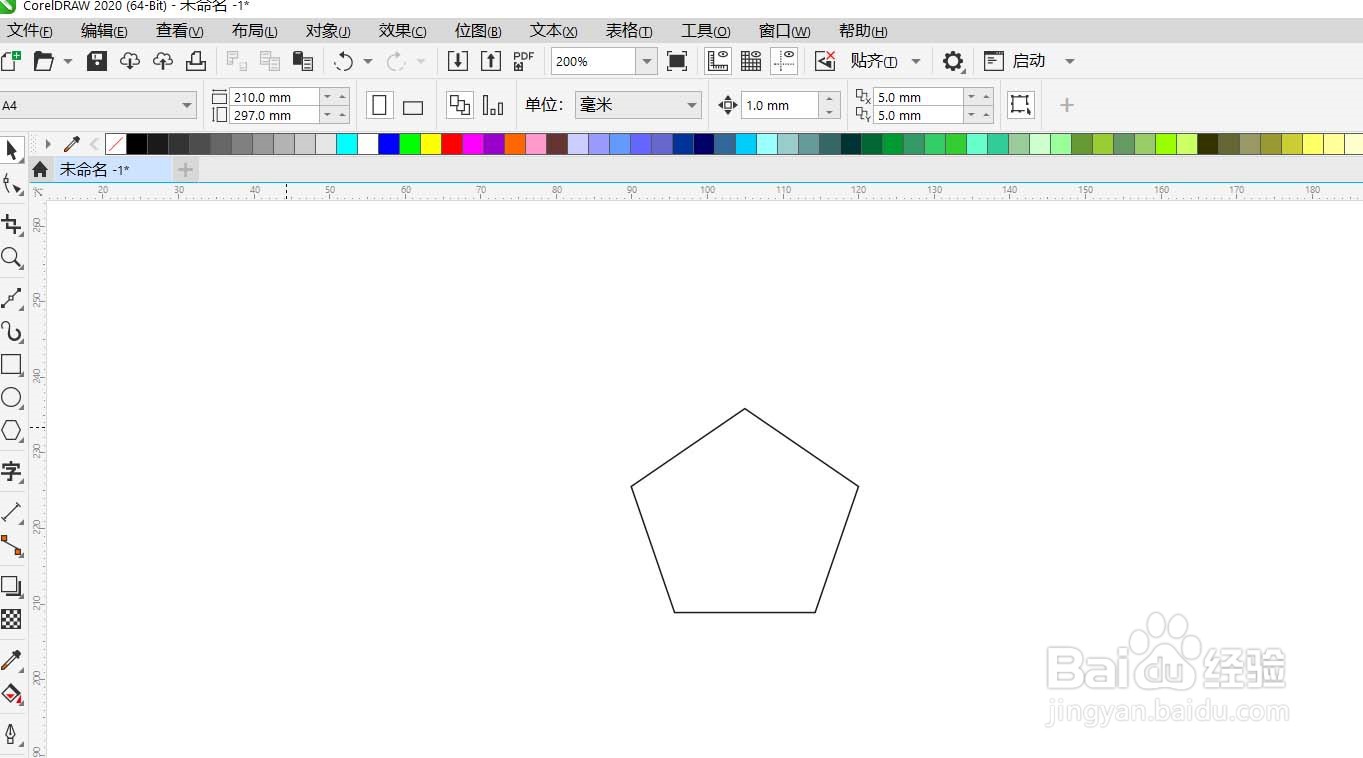Expand the Open recent files arrow

(68, 61)
